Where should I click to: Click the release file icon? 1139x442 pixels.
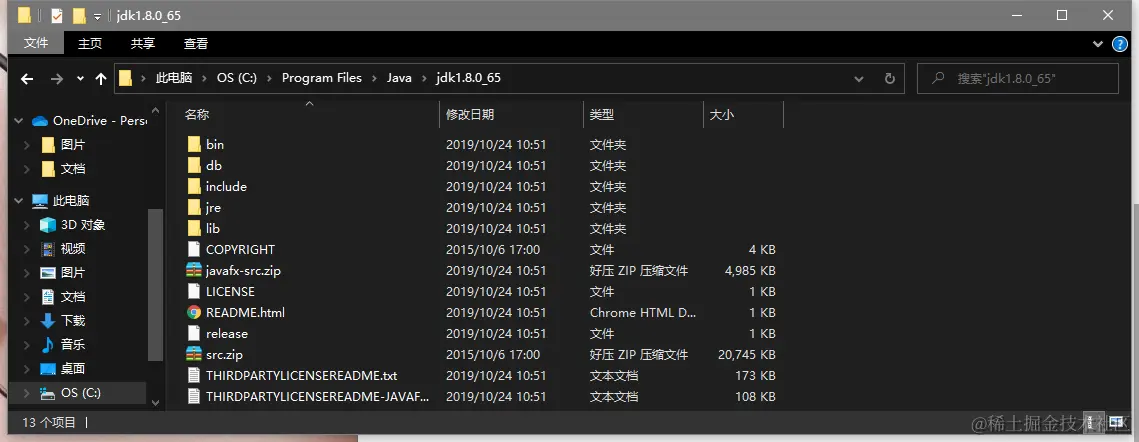coord(194,334)
